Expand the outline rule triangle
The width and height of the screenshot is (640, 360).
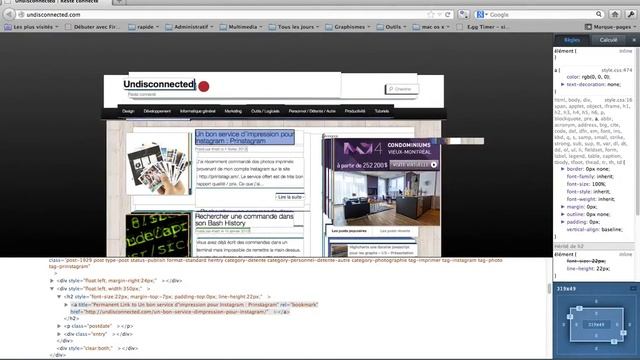[562, 214]
